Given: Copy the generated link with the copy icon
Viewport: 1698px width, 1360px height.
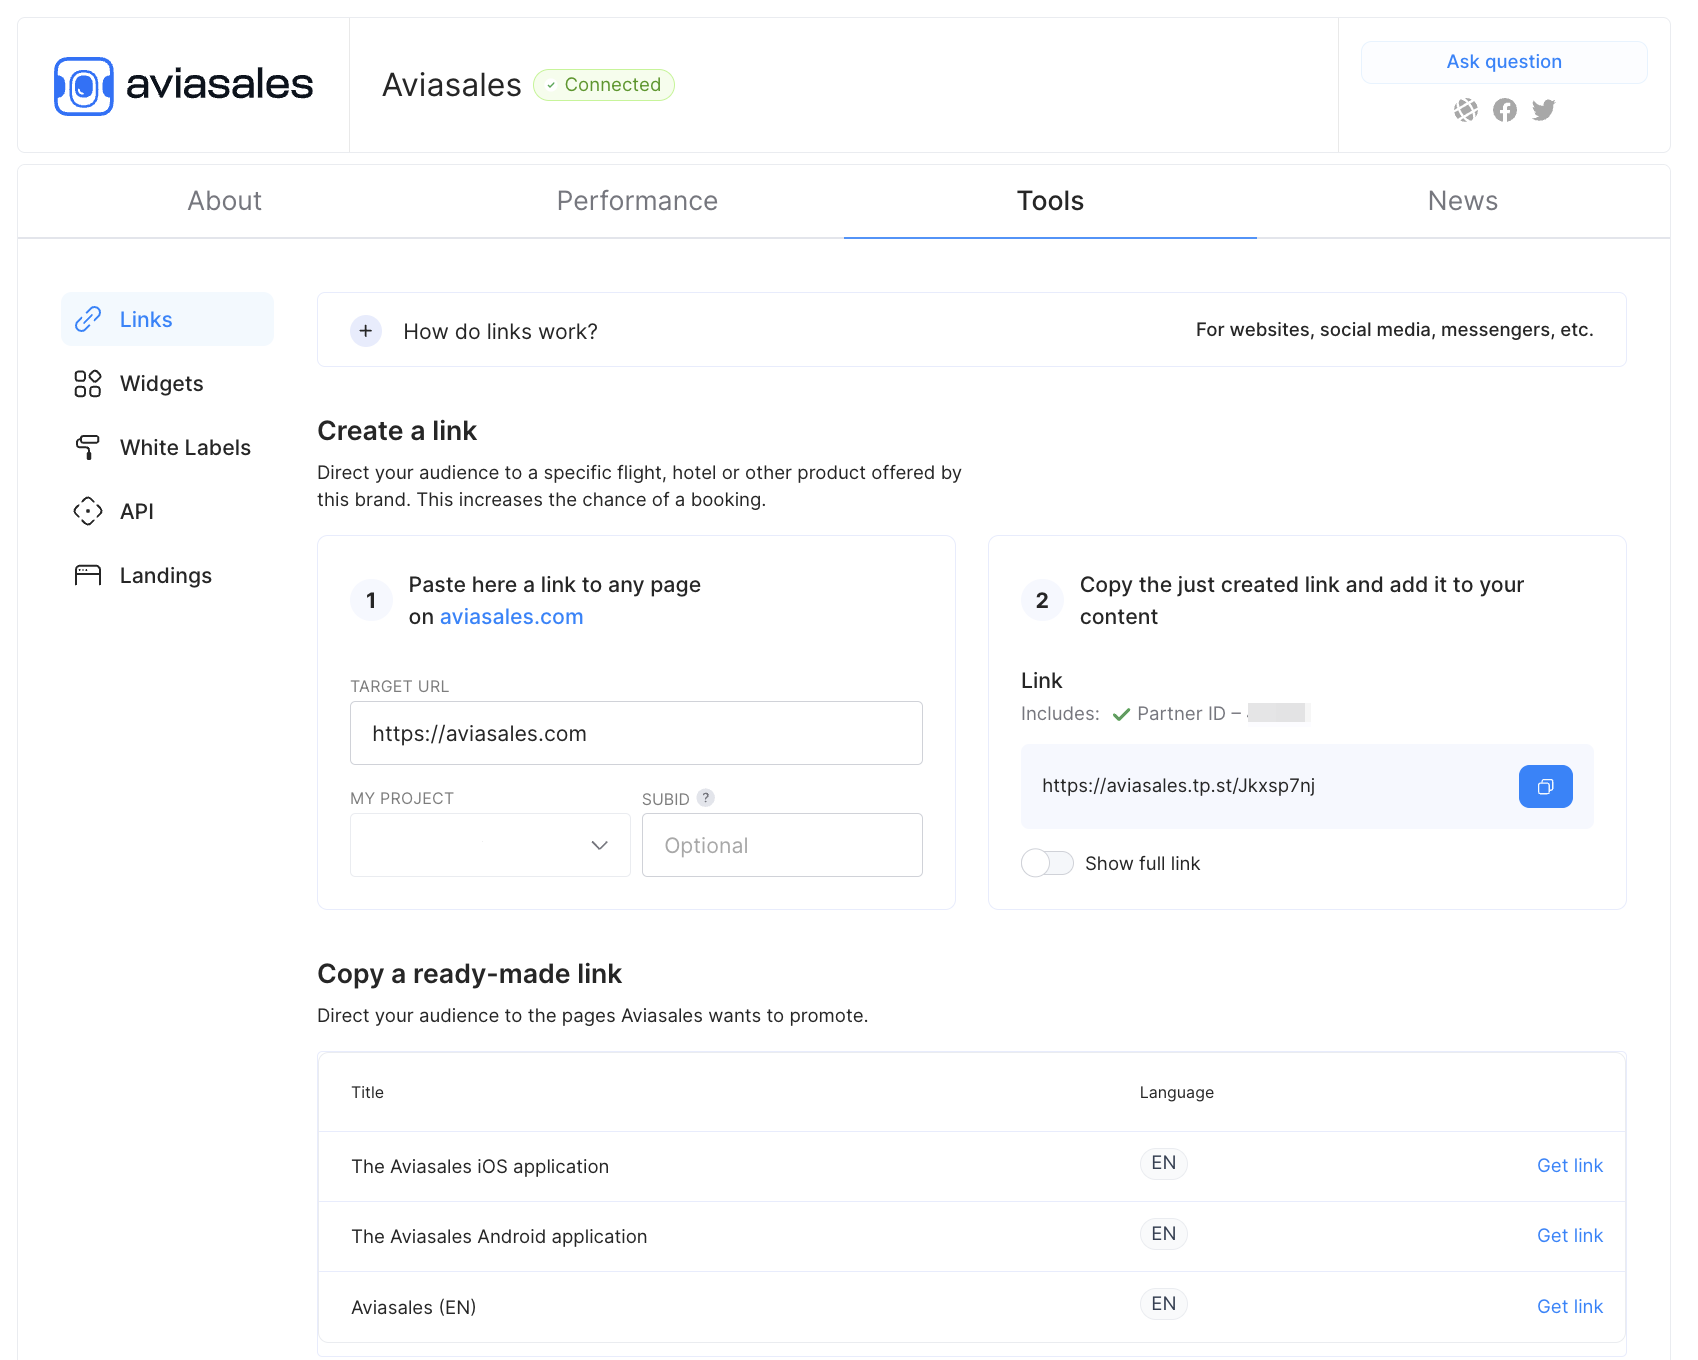Looking at the screenshot, I should point(1546,787).
